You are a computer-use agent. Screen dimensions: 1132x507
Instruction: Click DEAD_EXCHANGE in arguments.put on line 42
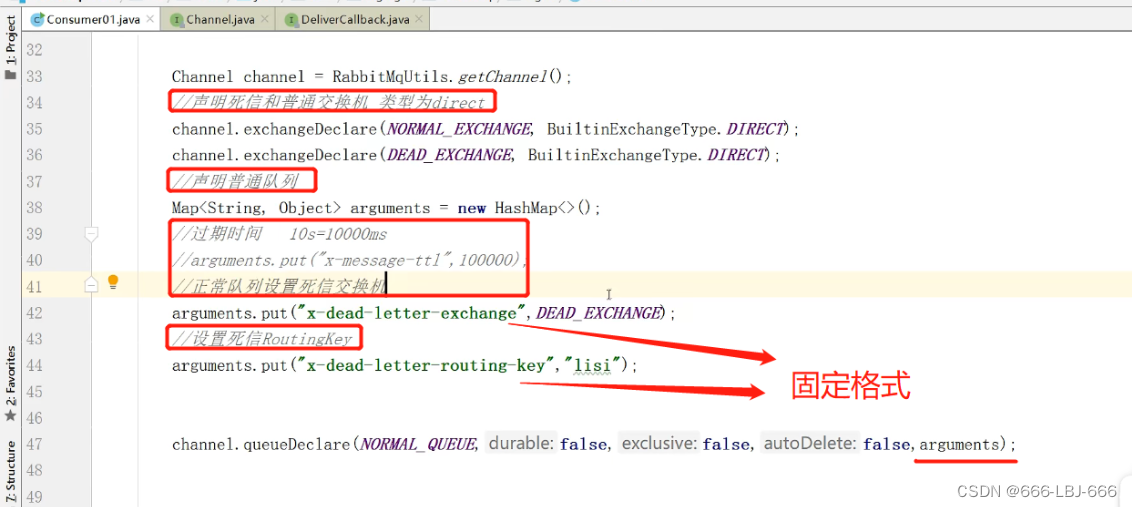point(599,313)
